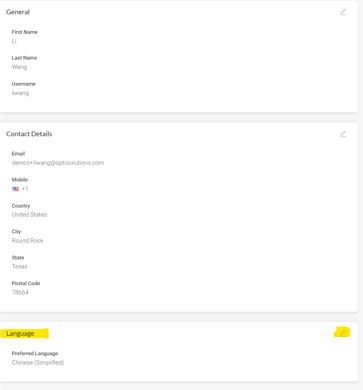363x390 pixels.
Task: Click the email address demos+lwang@optiisolutions.com
Action: [x=58, y=163]
